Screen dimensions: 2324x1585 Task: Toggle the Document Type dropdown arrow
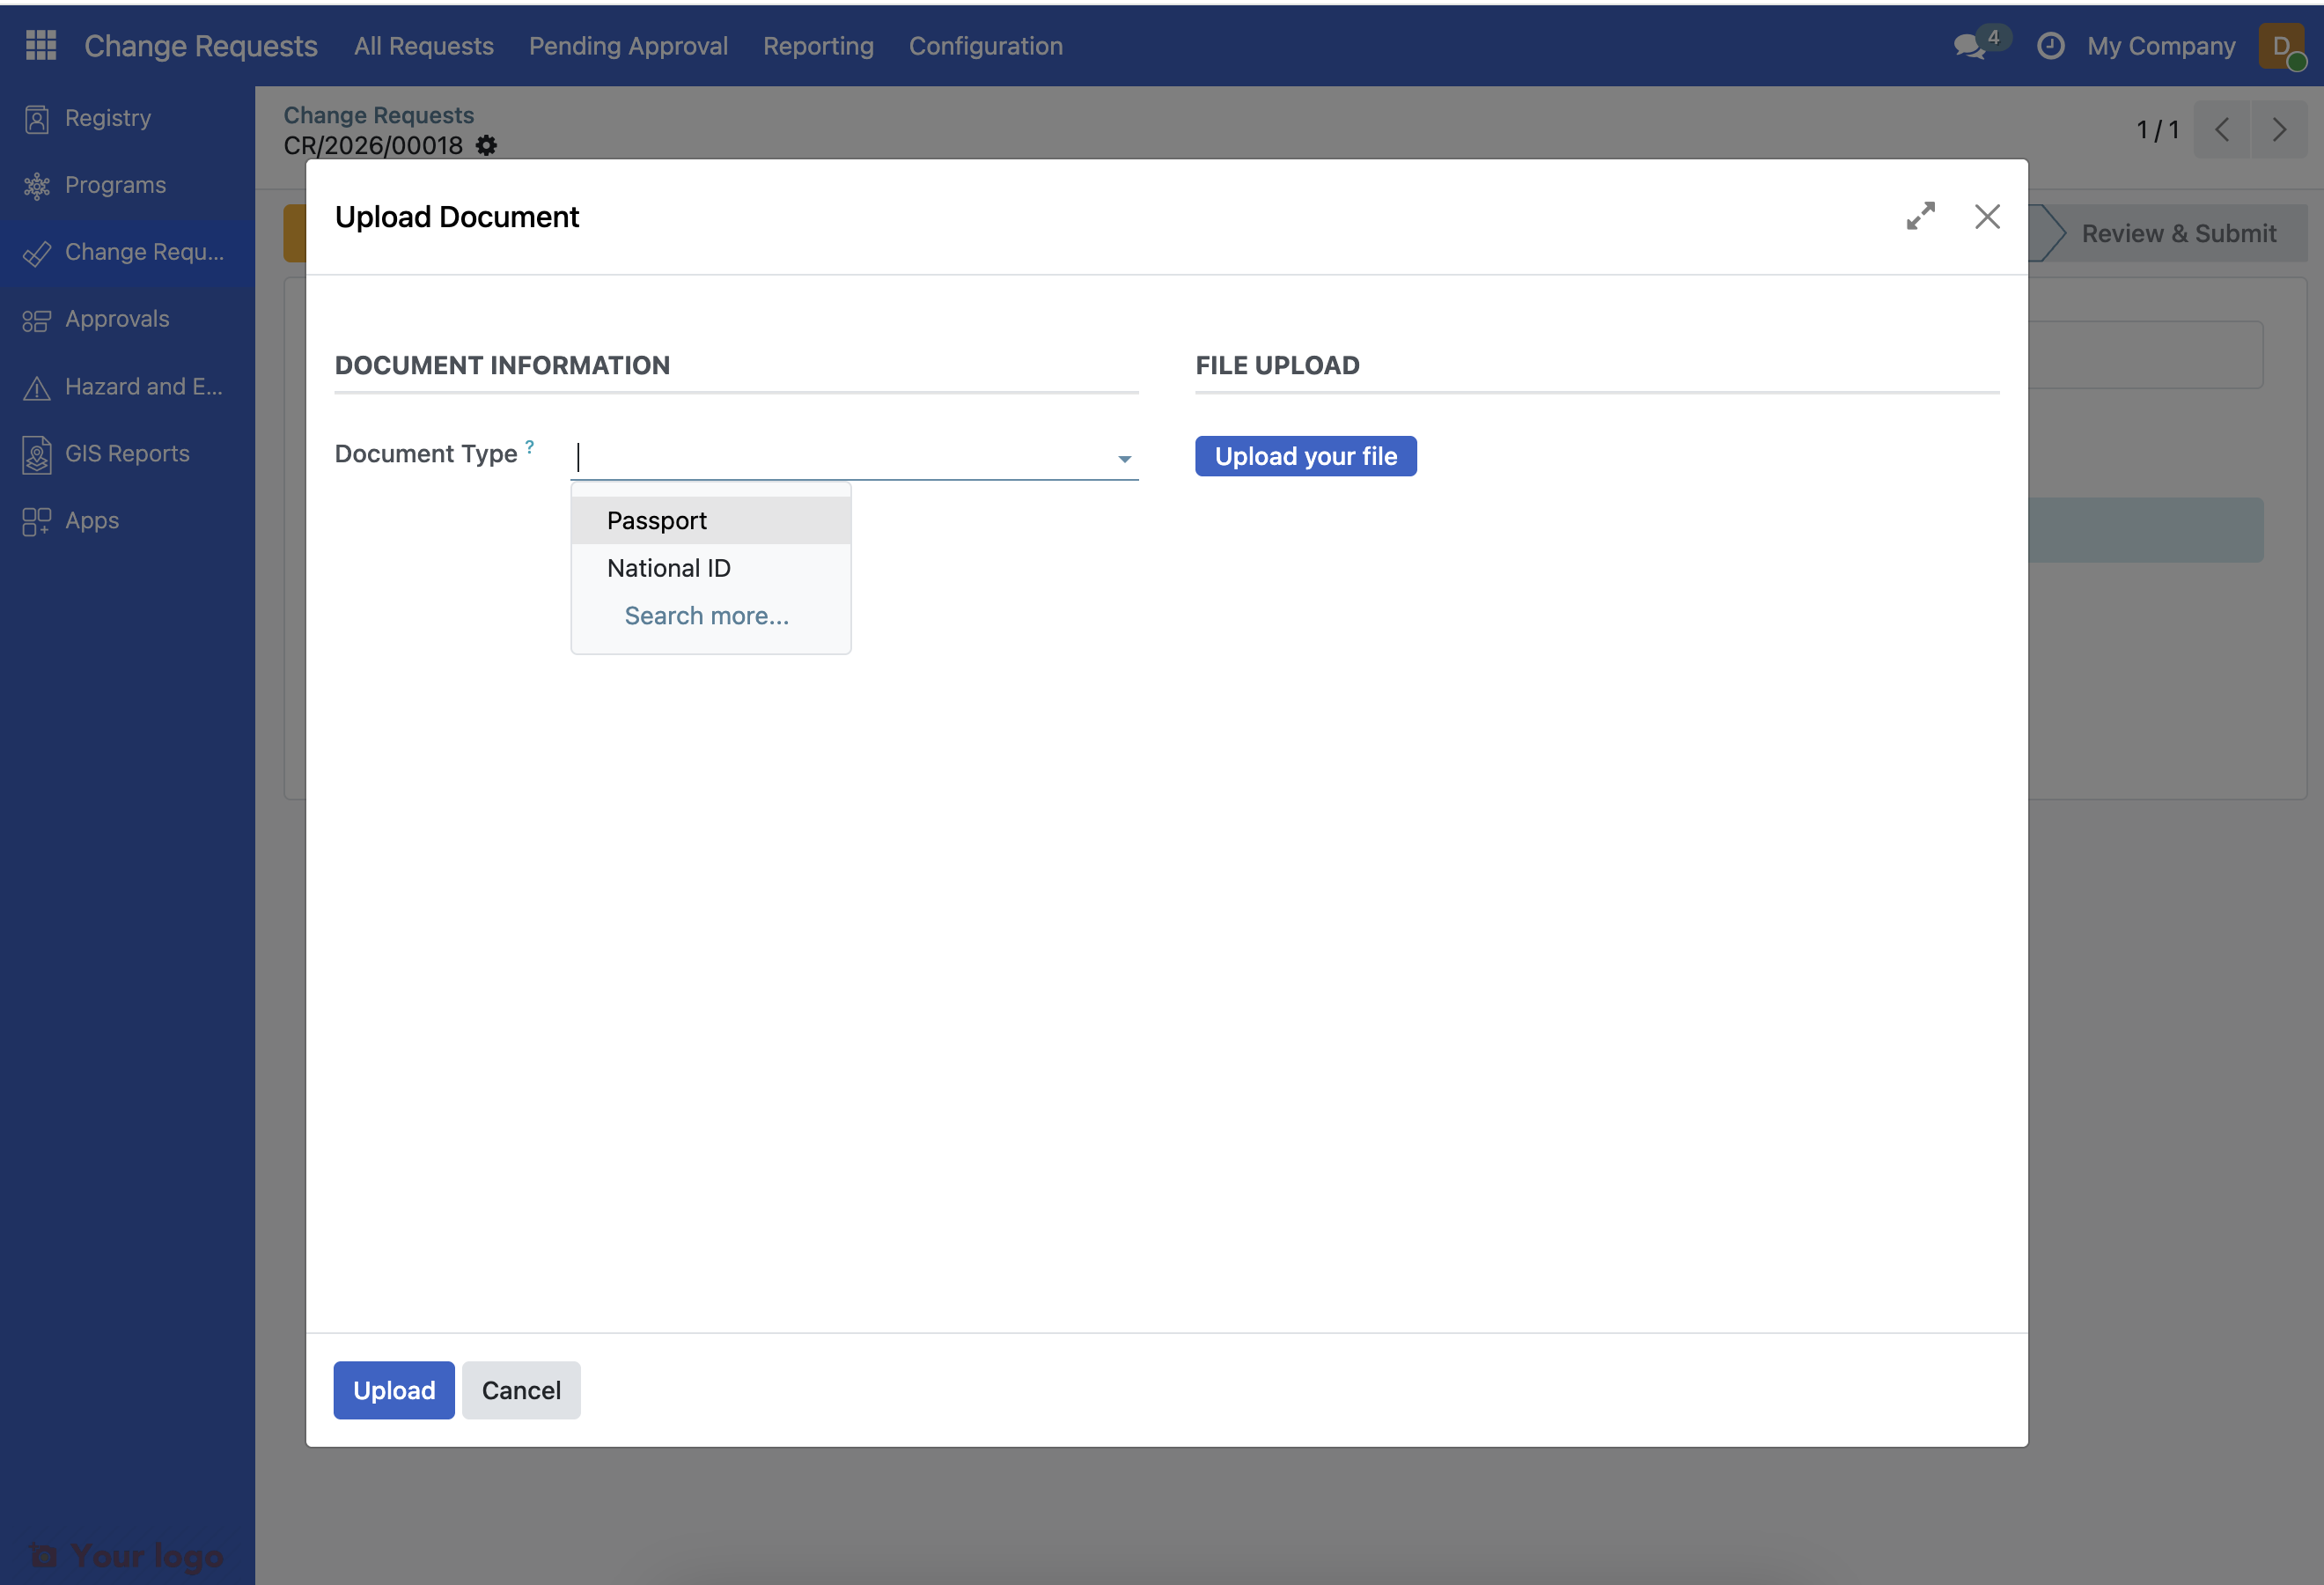tap(1124, 459)
